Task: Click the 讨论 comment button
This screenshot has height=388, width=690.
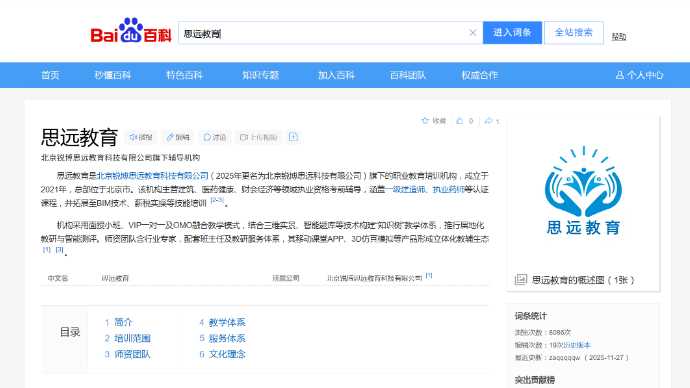Action: 215,137
